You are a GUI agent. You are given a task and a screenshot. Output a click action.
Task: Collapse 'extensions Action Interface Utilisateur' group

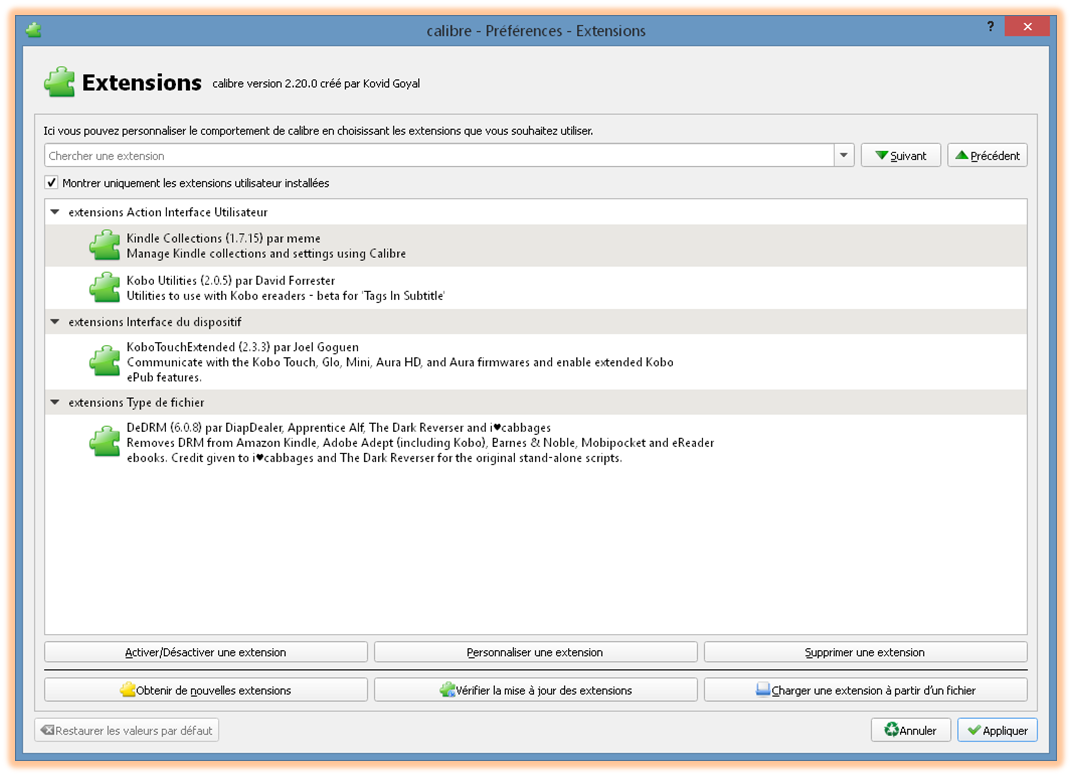(55, 212)
